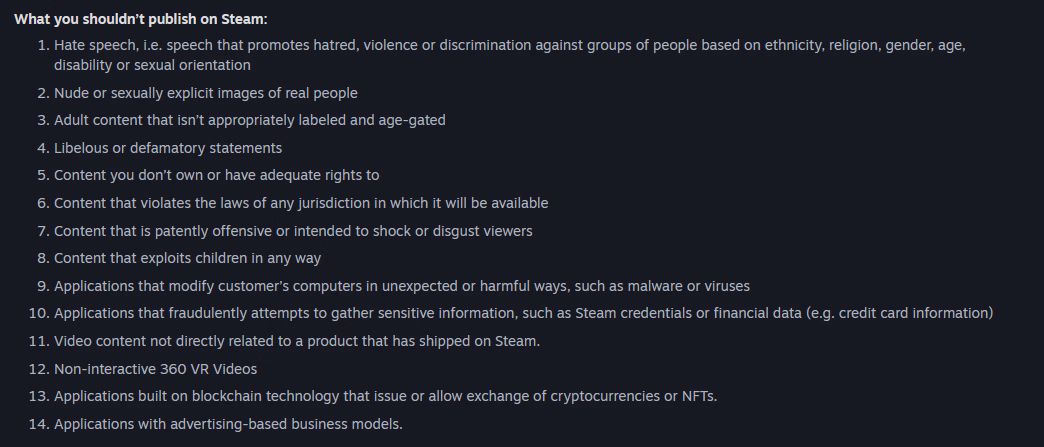
Task: Select the patently offensive content rule
Action: pos(293,231)
